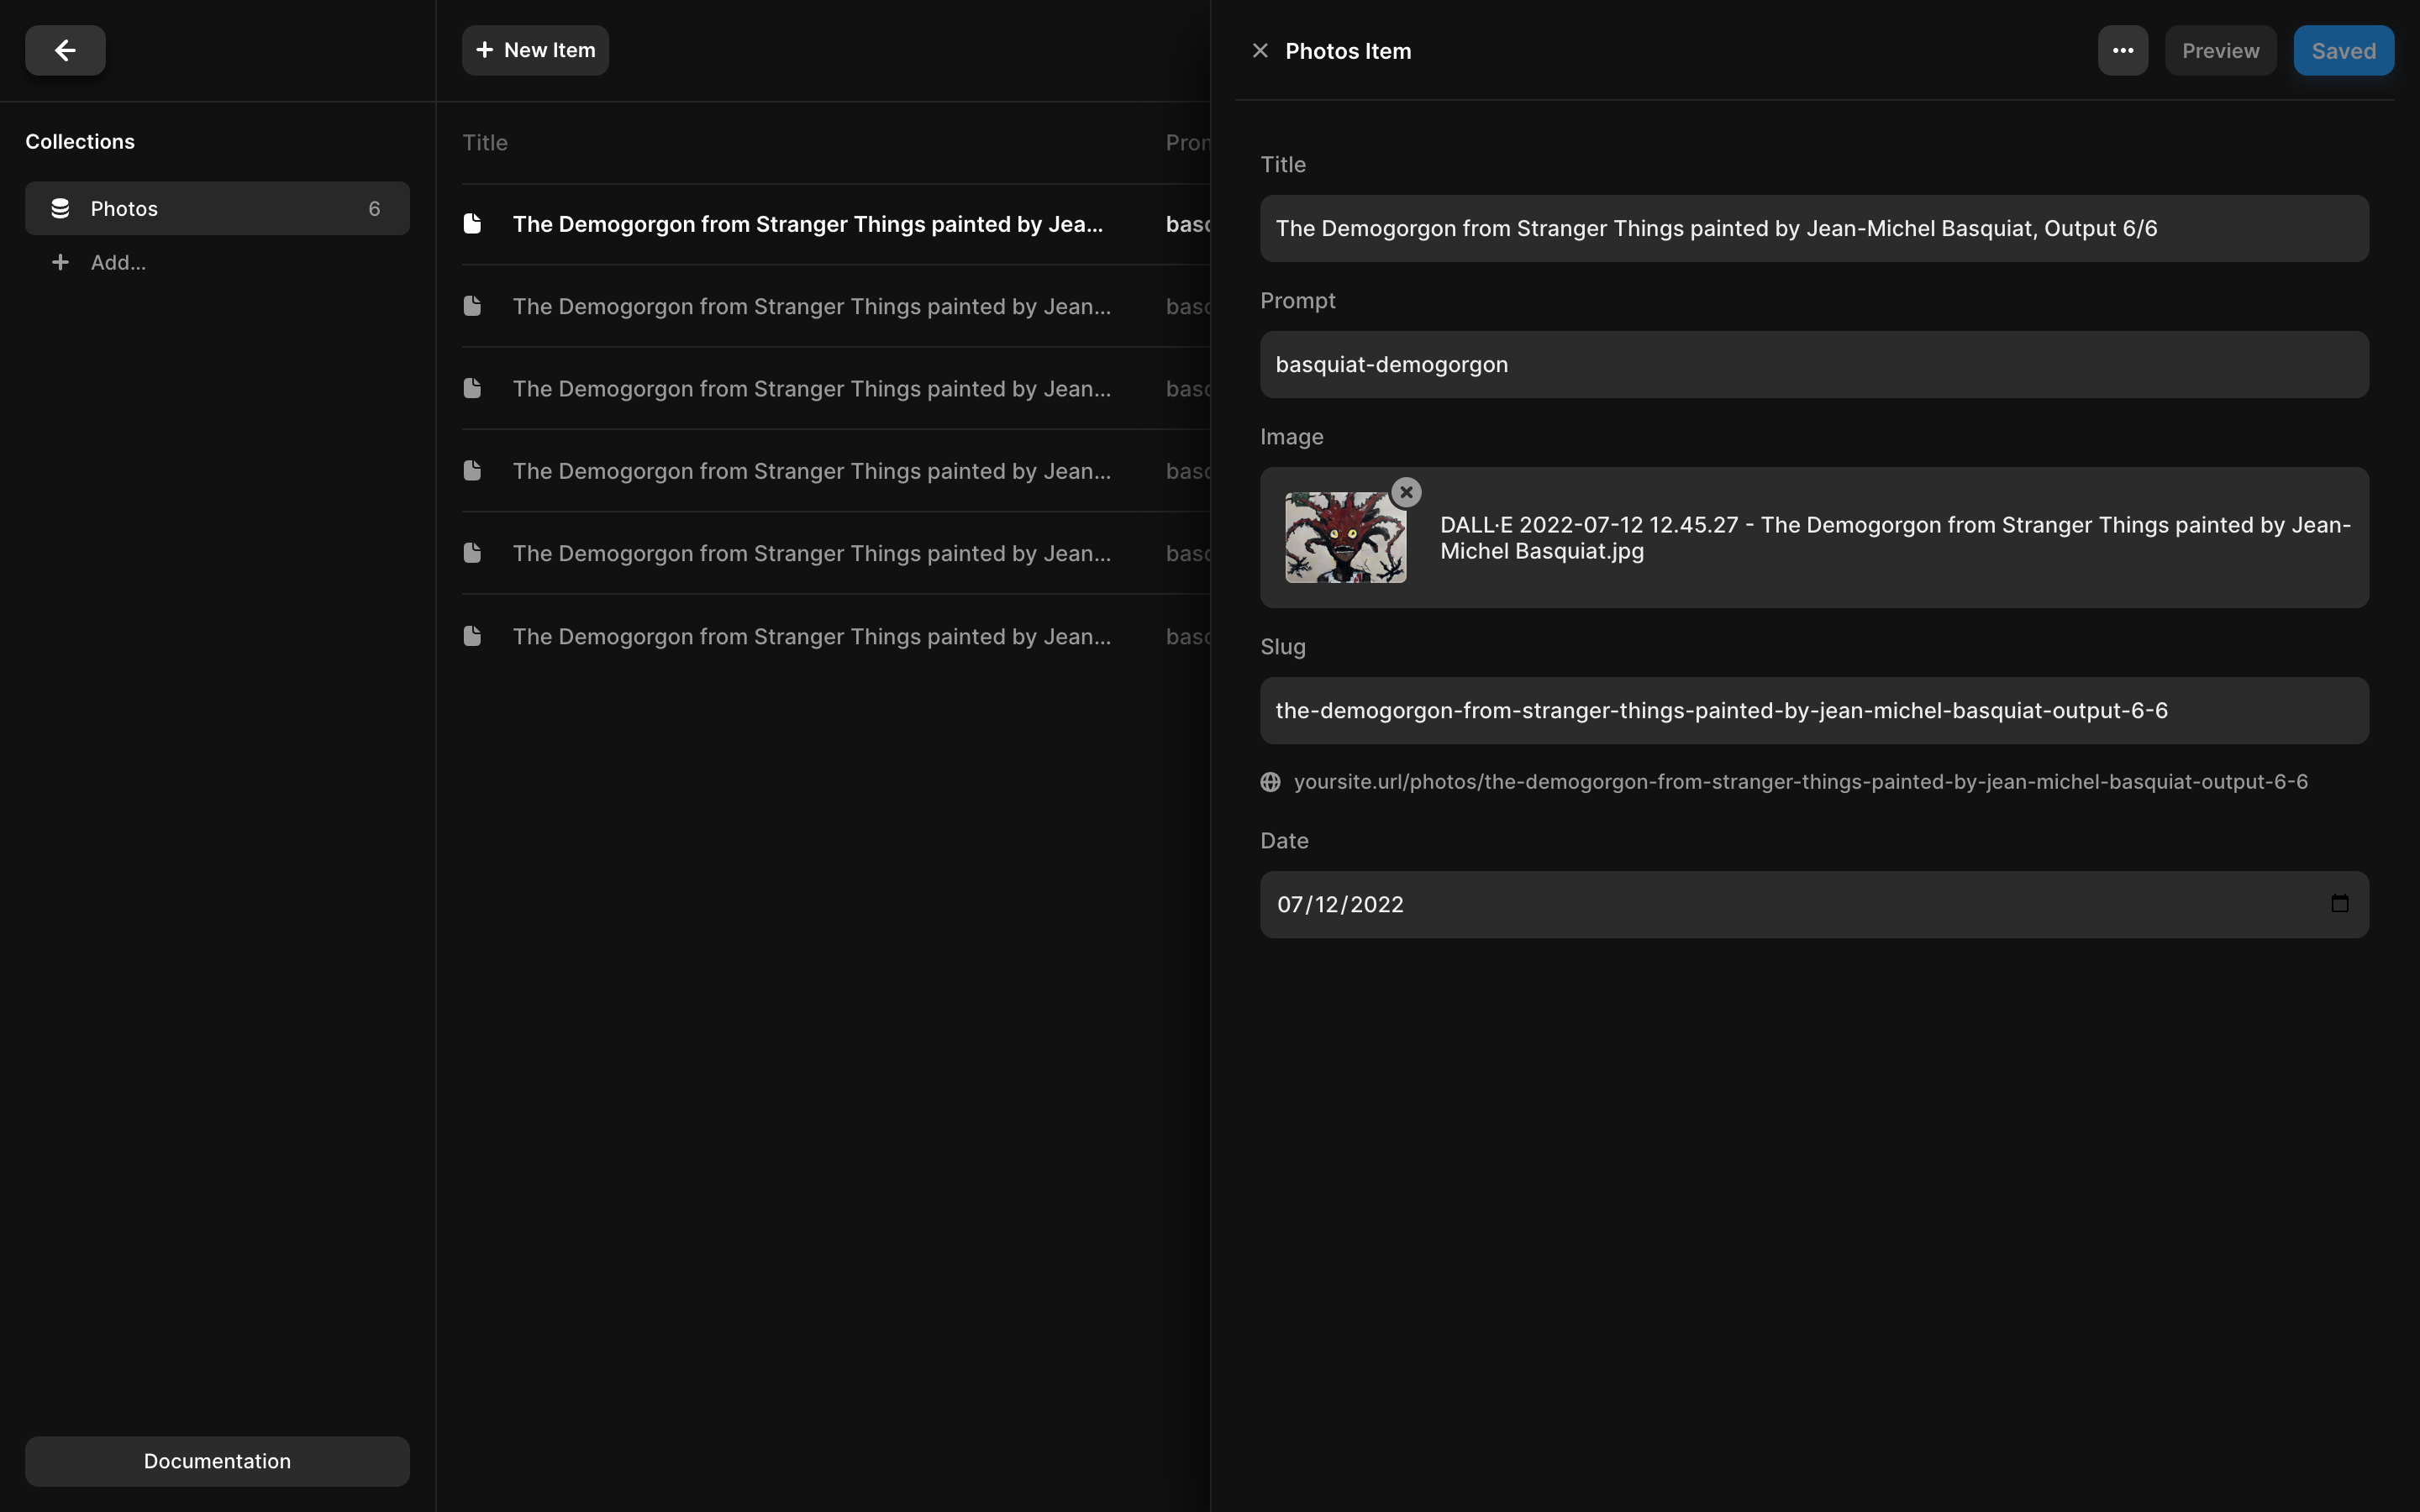
Task: Focus the Prompt field with basquiat-demogorgon
Action: [1813, 365]
